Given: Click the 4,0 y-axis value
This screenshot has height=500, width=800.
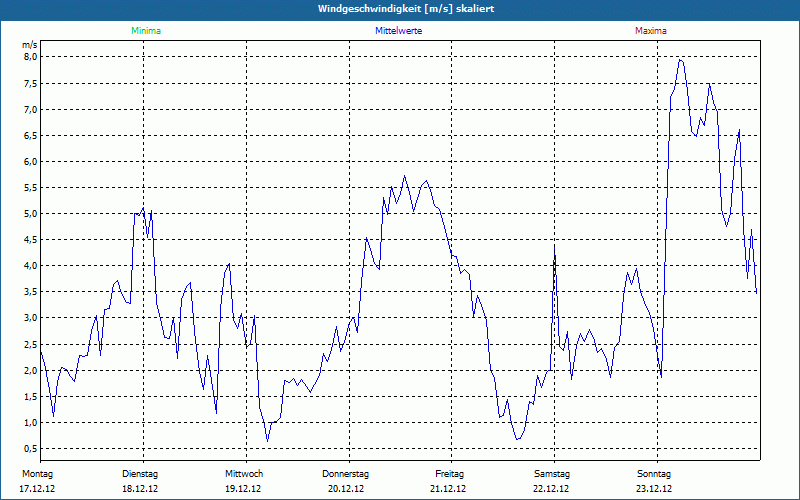Looking at the screenshot, I should click(x=31, y=266).
